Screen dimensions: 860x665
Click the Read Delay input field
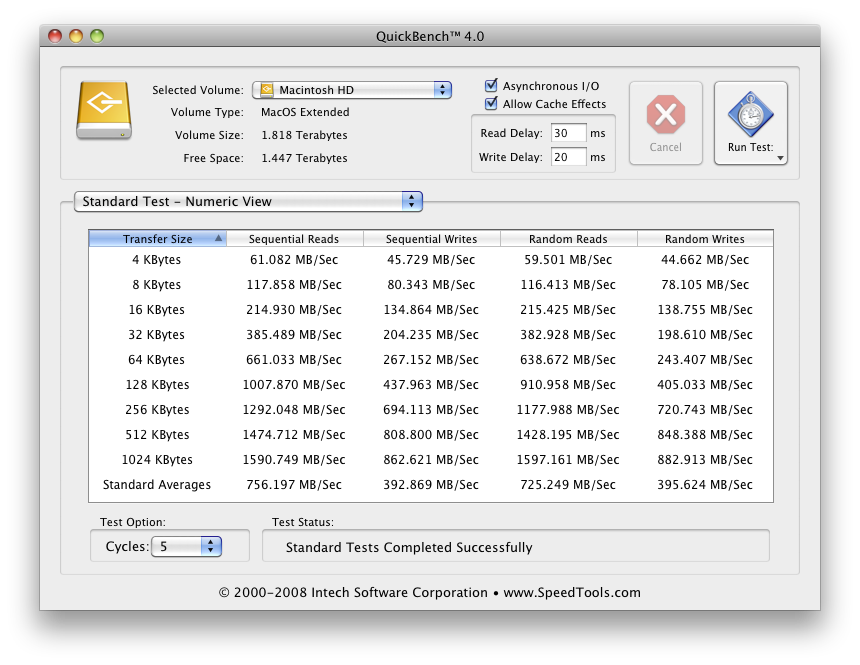pyautogui.click(x=569, y=133)
